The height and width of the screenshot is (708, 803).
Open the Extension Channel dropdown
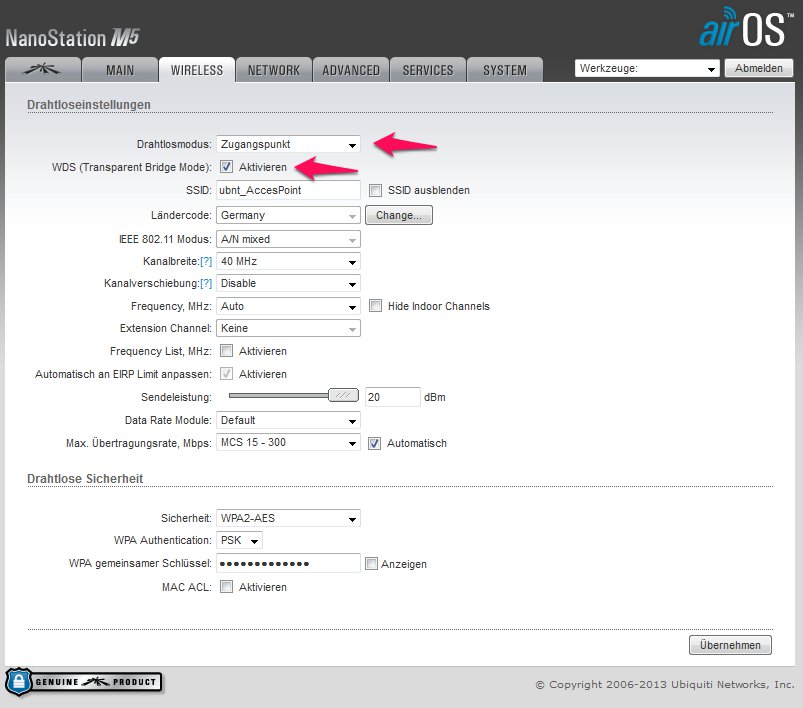288,328
